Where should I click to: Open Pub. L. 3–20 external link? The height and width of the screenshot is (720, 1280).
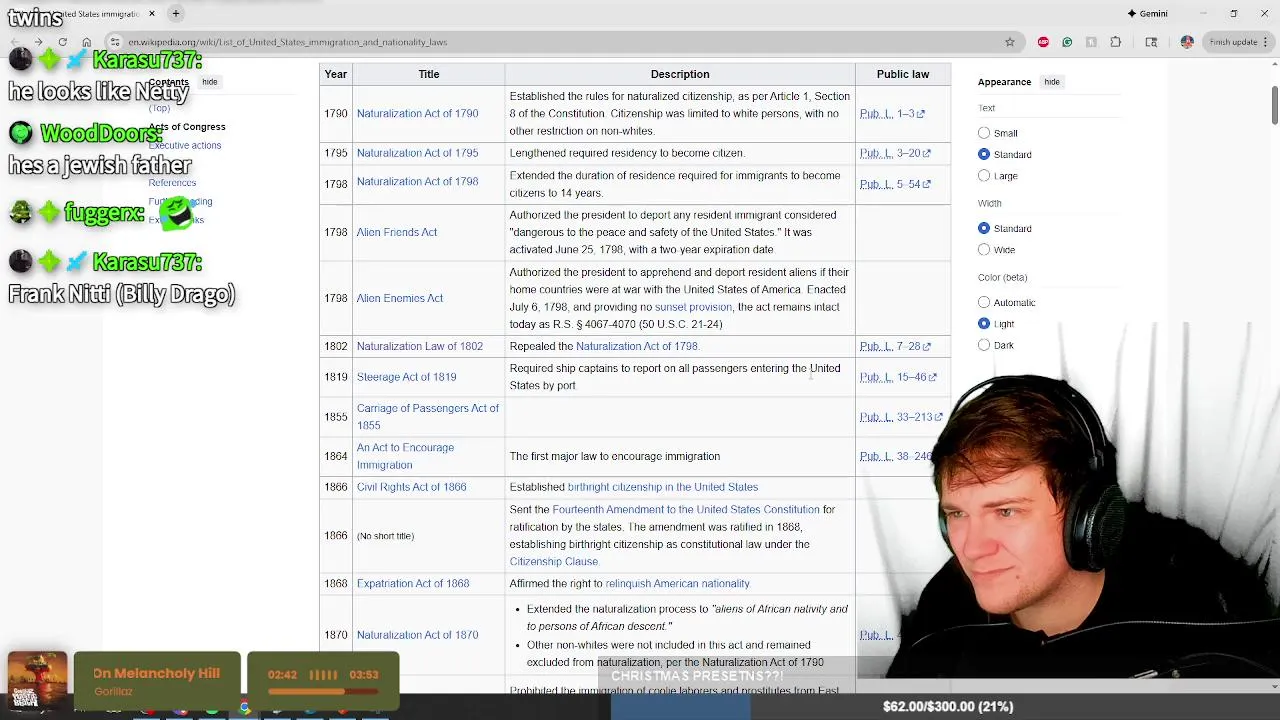point(895,153)
